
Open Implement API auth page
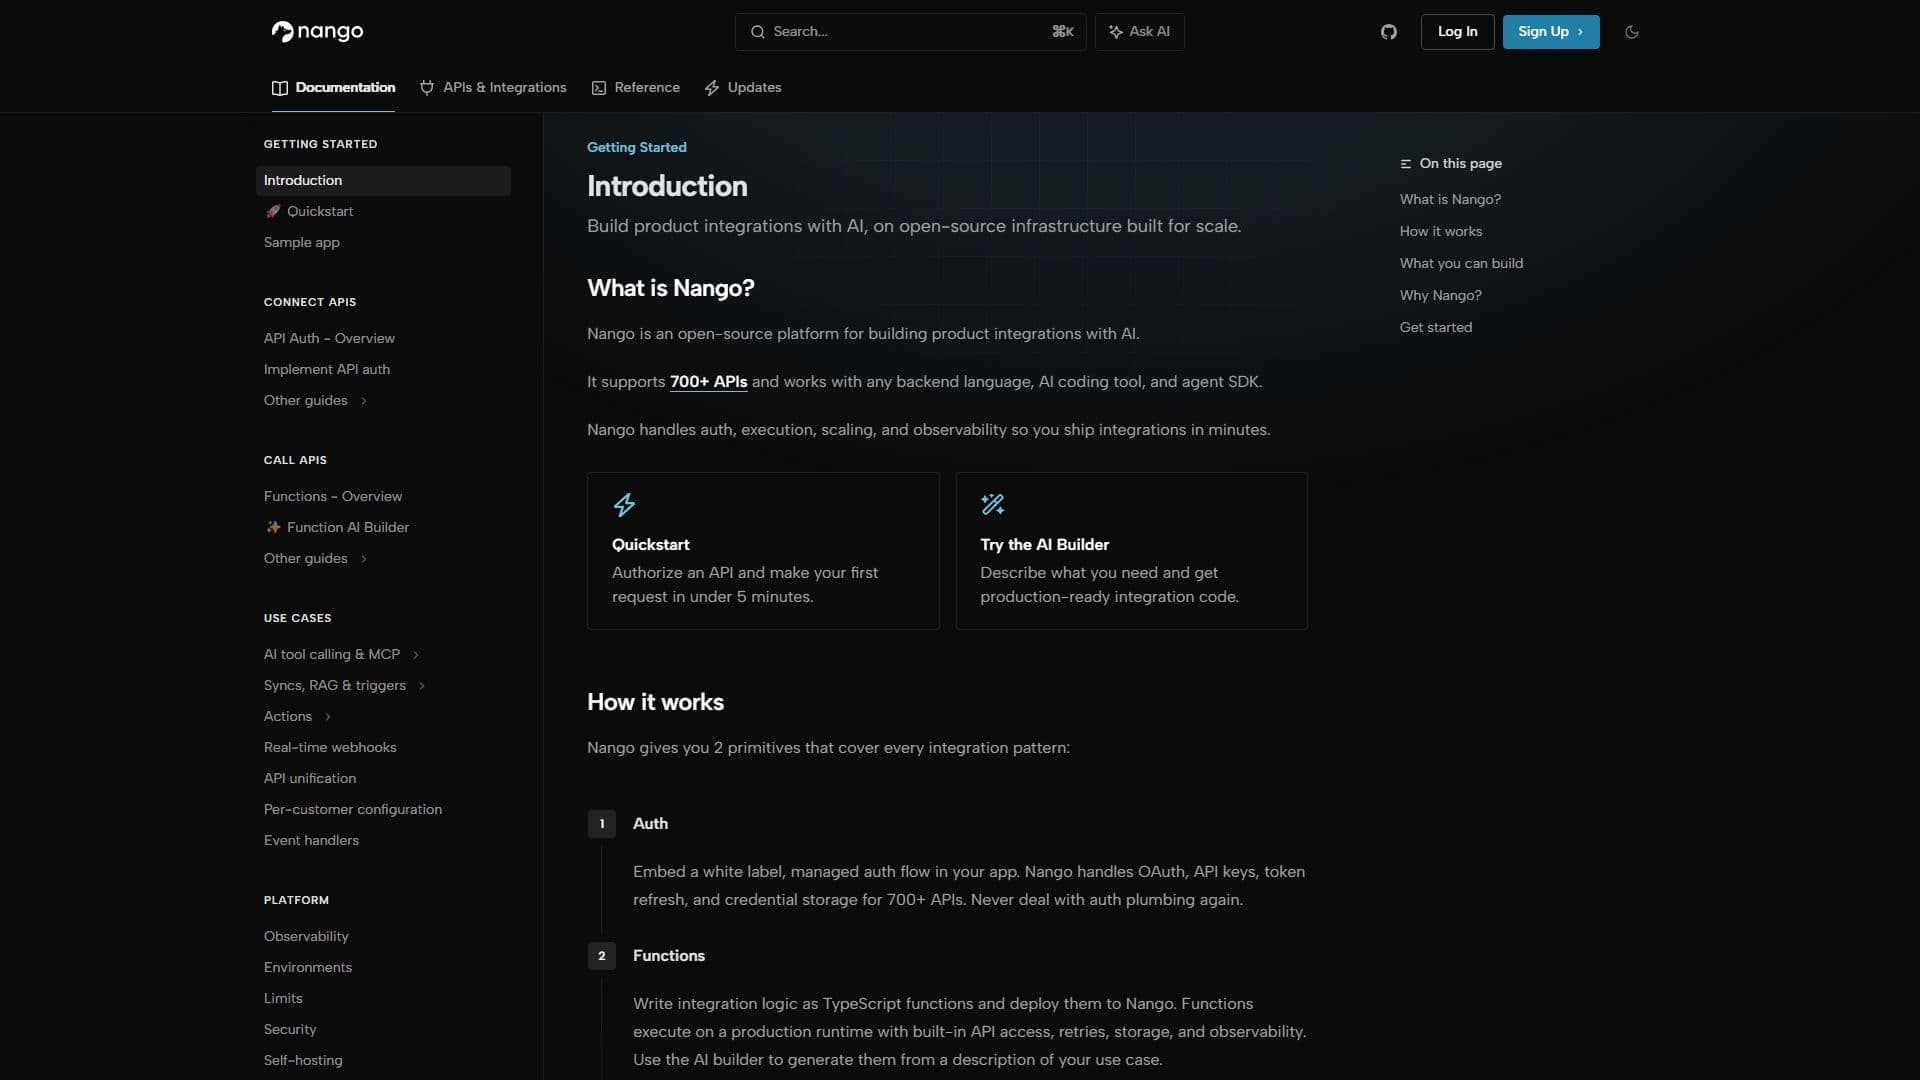(327, 369)
